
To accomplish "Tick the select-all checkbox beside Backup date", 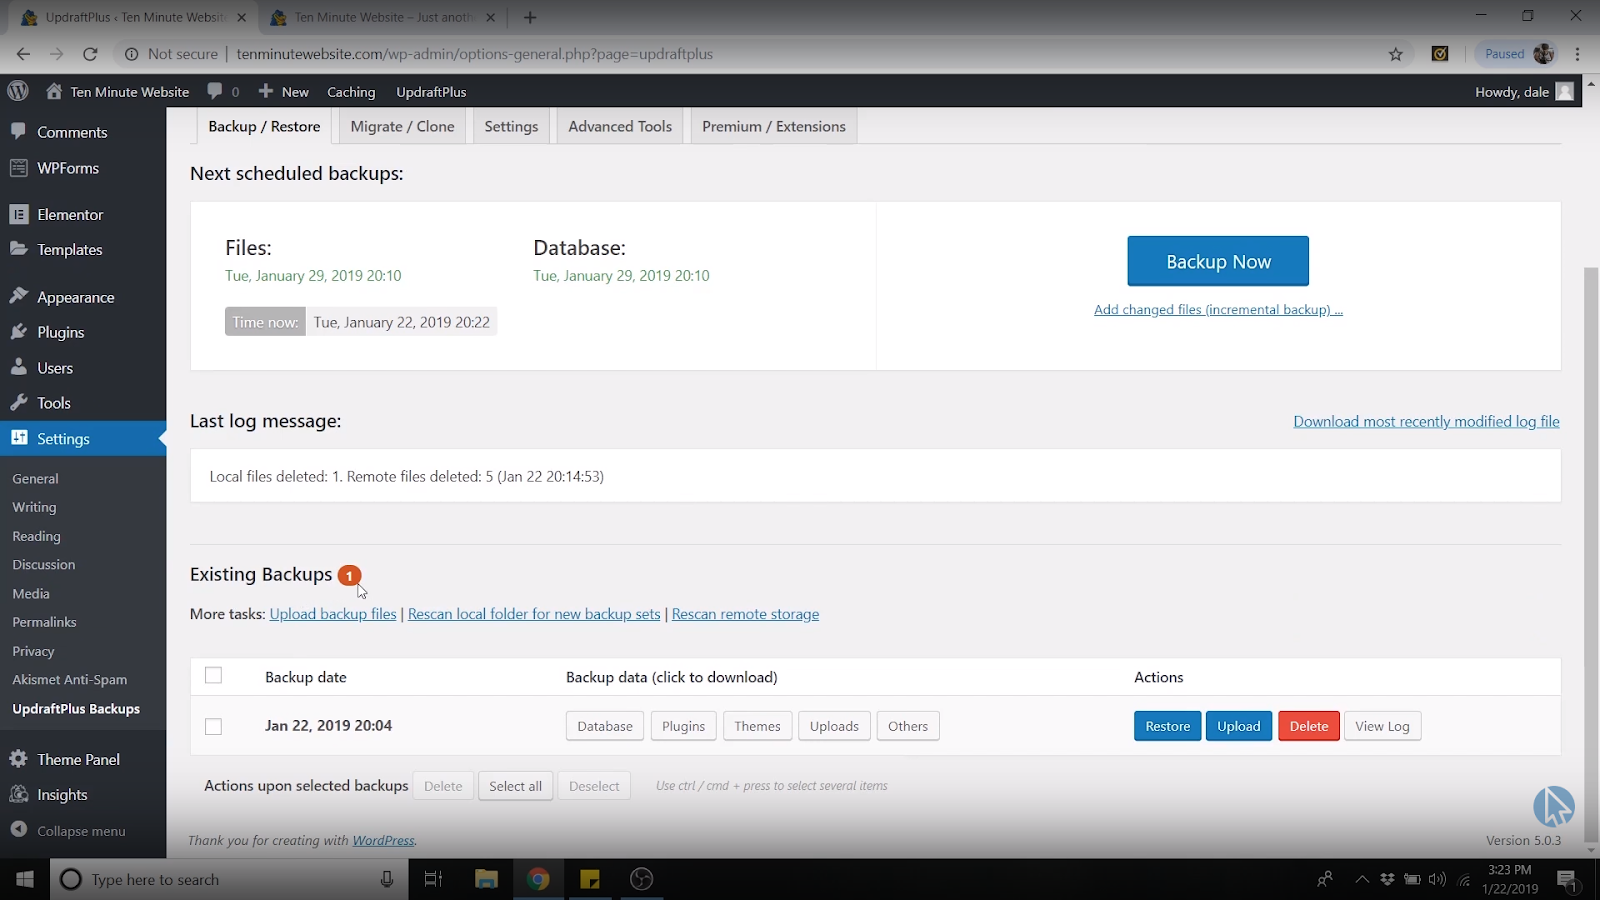I will click(213, 676).
